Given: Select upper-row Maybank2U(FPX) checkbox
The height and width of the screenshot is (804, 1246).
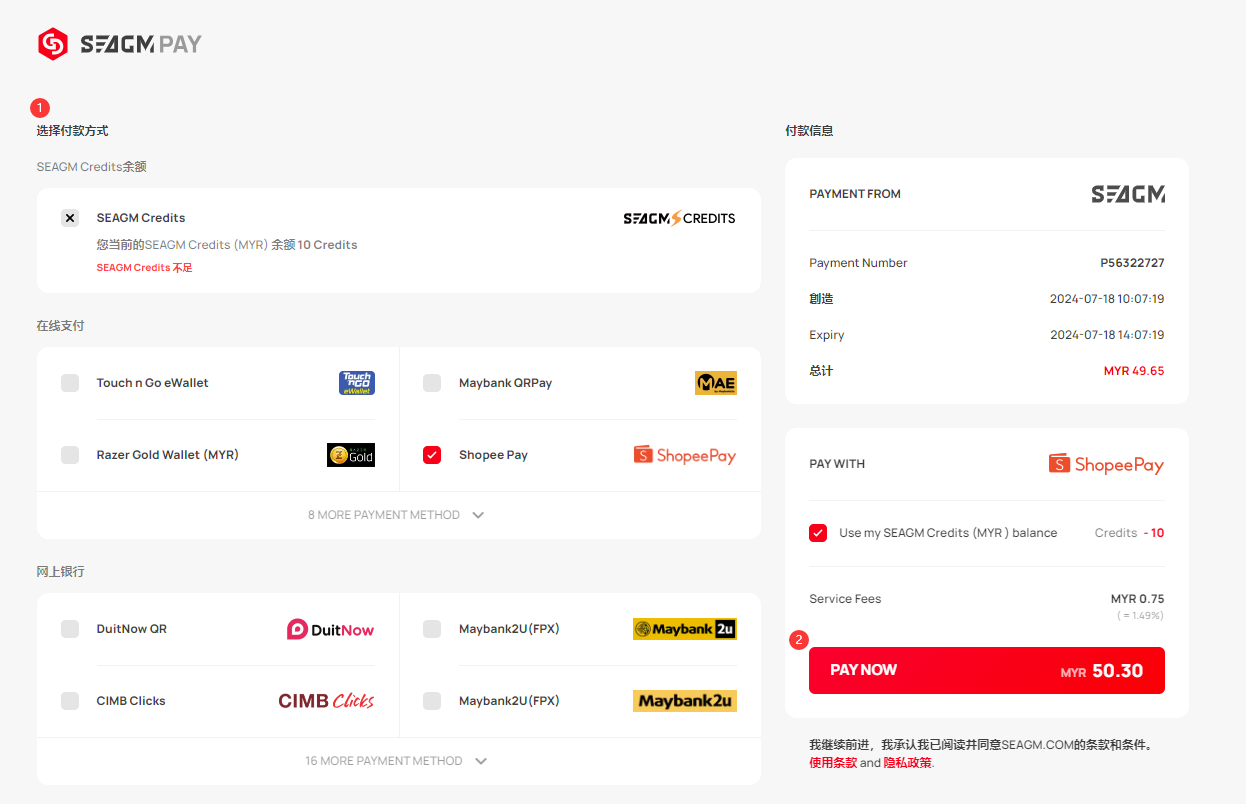Looking at the screenshot, I should point(432,629).
